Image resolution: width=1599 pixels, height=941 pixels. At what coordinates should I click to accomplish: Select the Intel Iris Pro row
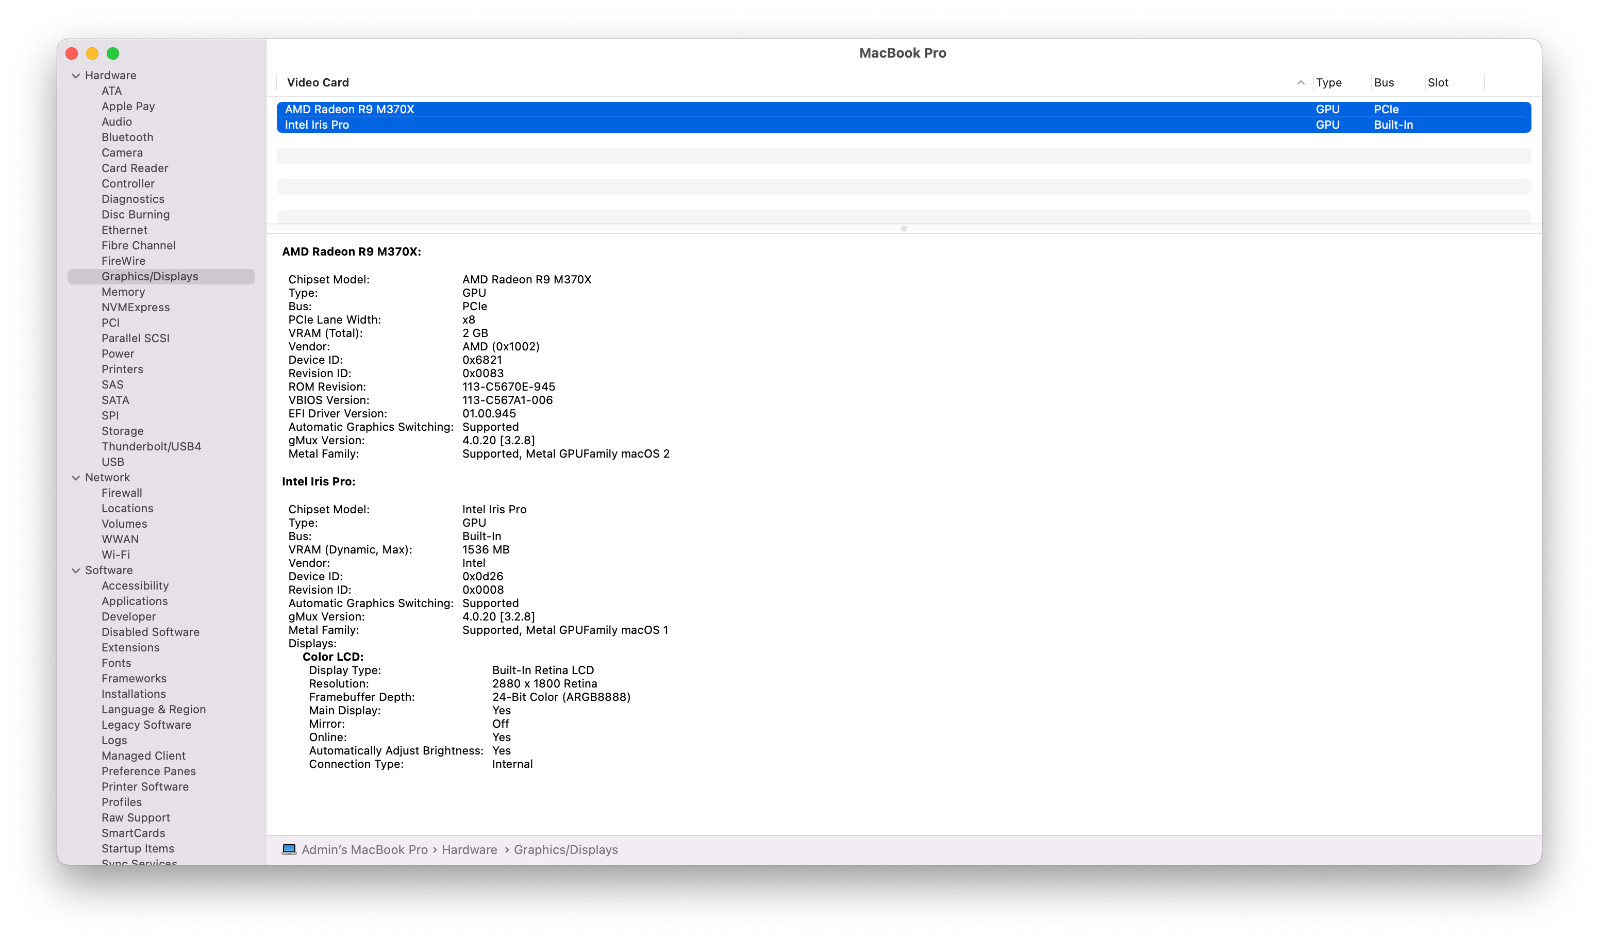(903, 125)
